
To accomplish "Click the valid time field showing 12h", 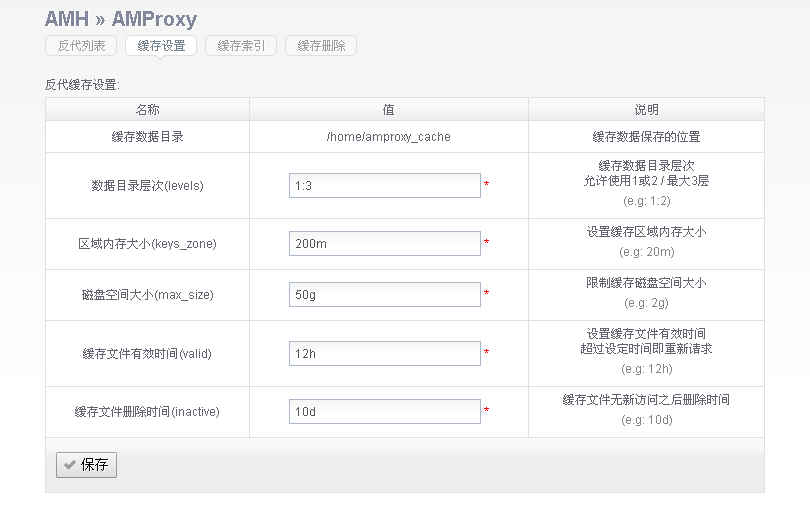I will 385,354.
